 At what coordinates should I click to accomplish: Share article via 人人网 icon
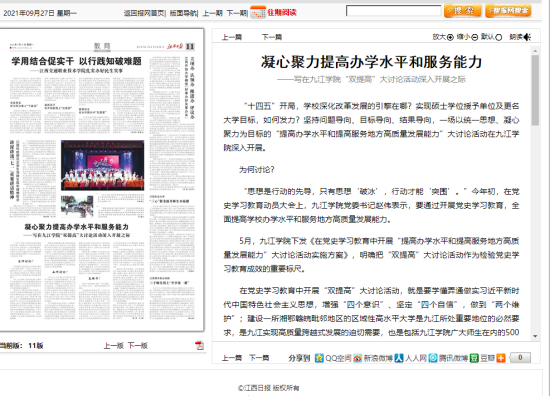pos(399,358)
